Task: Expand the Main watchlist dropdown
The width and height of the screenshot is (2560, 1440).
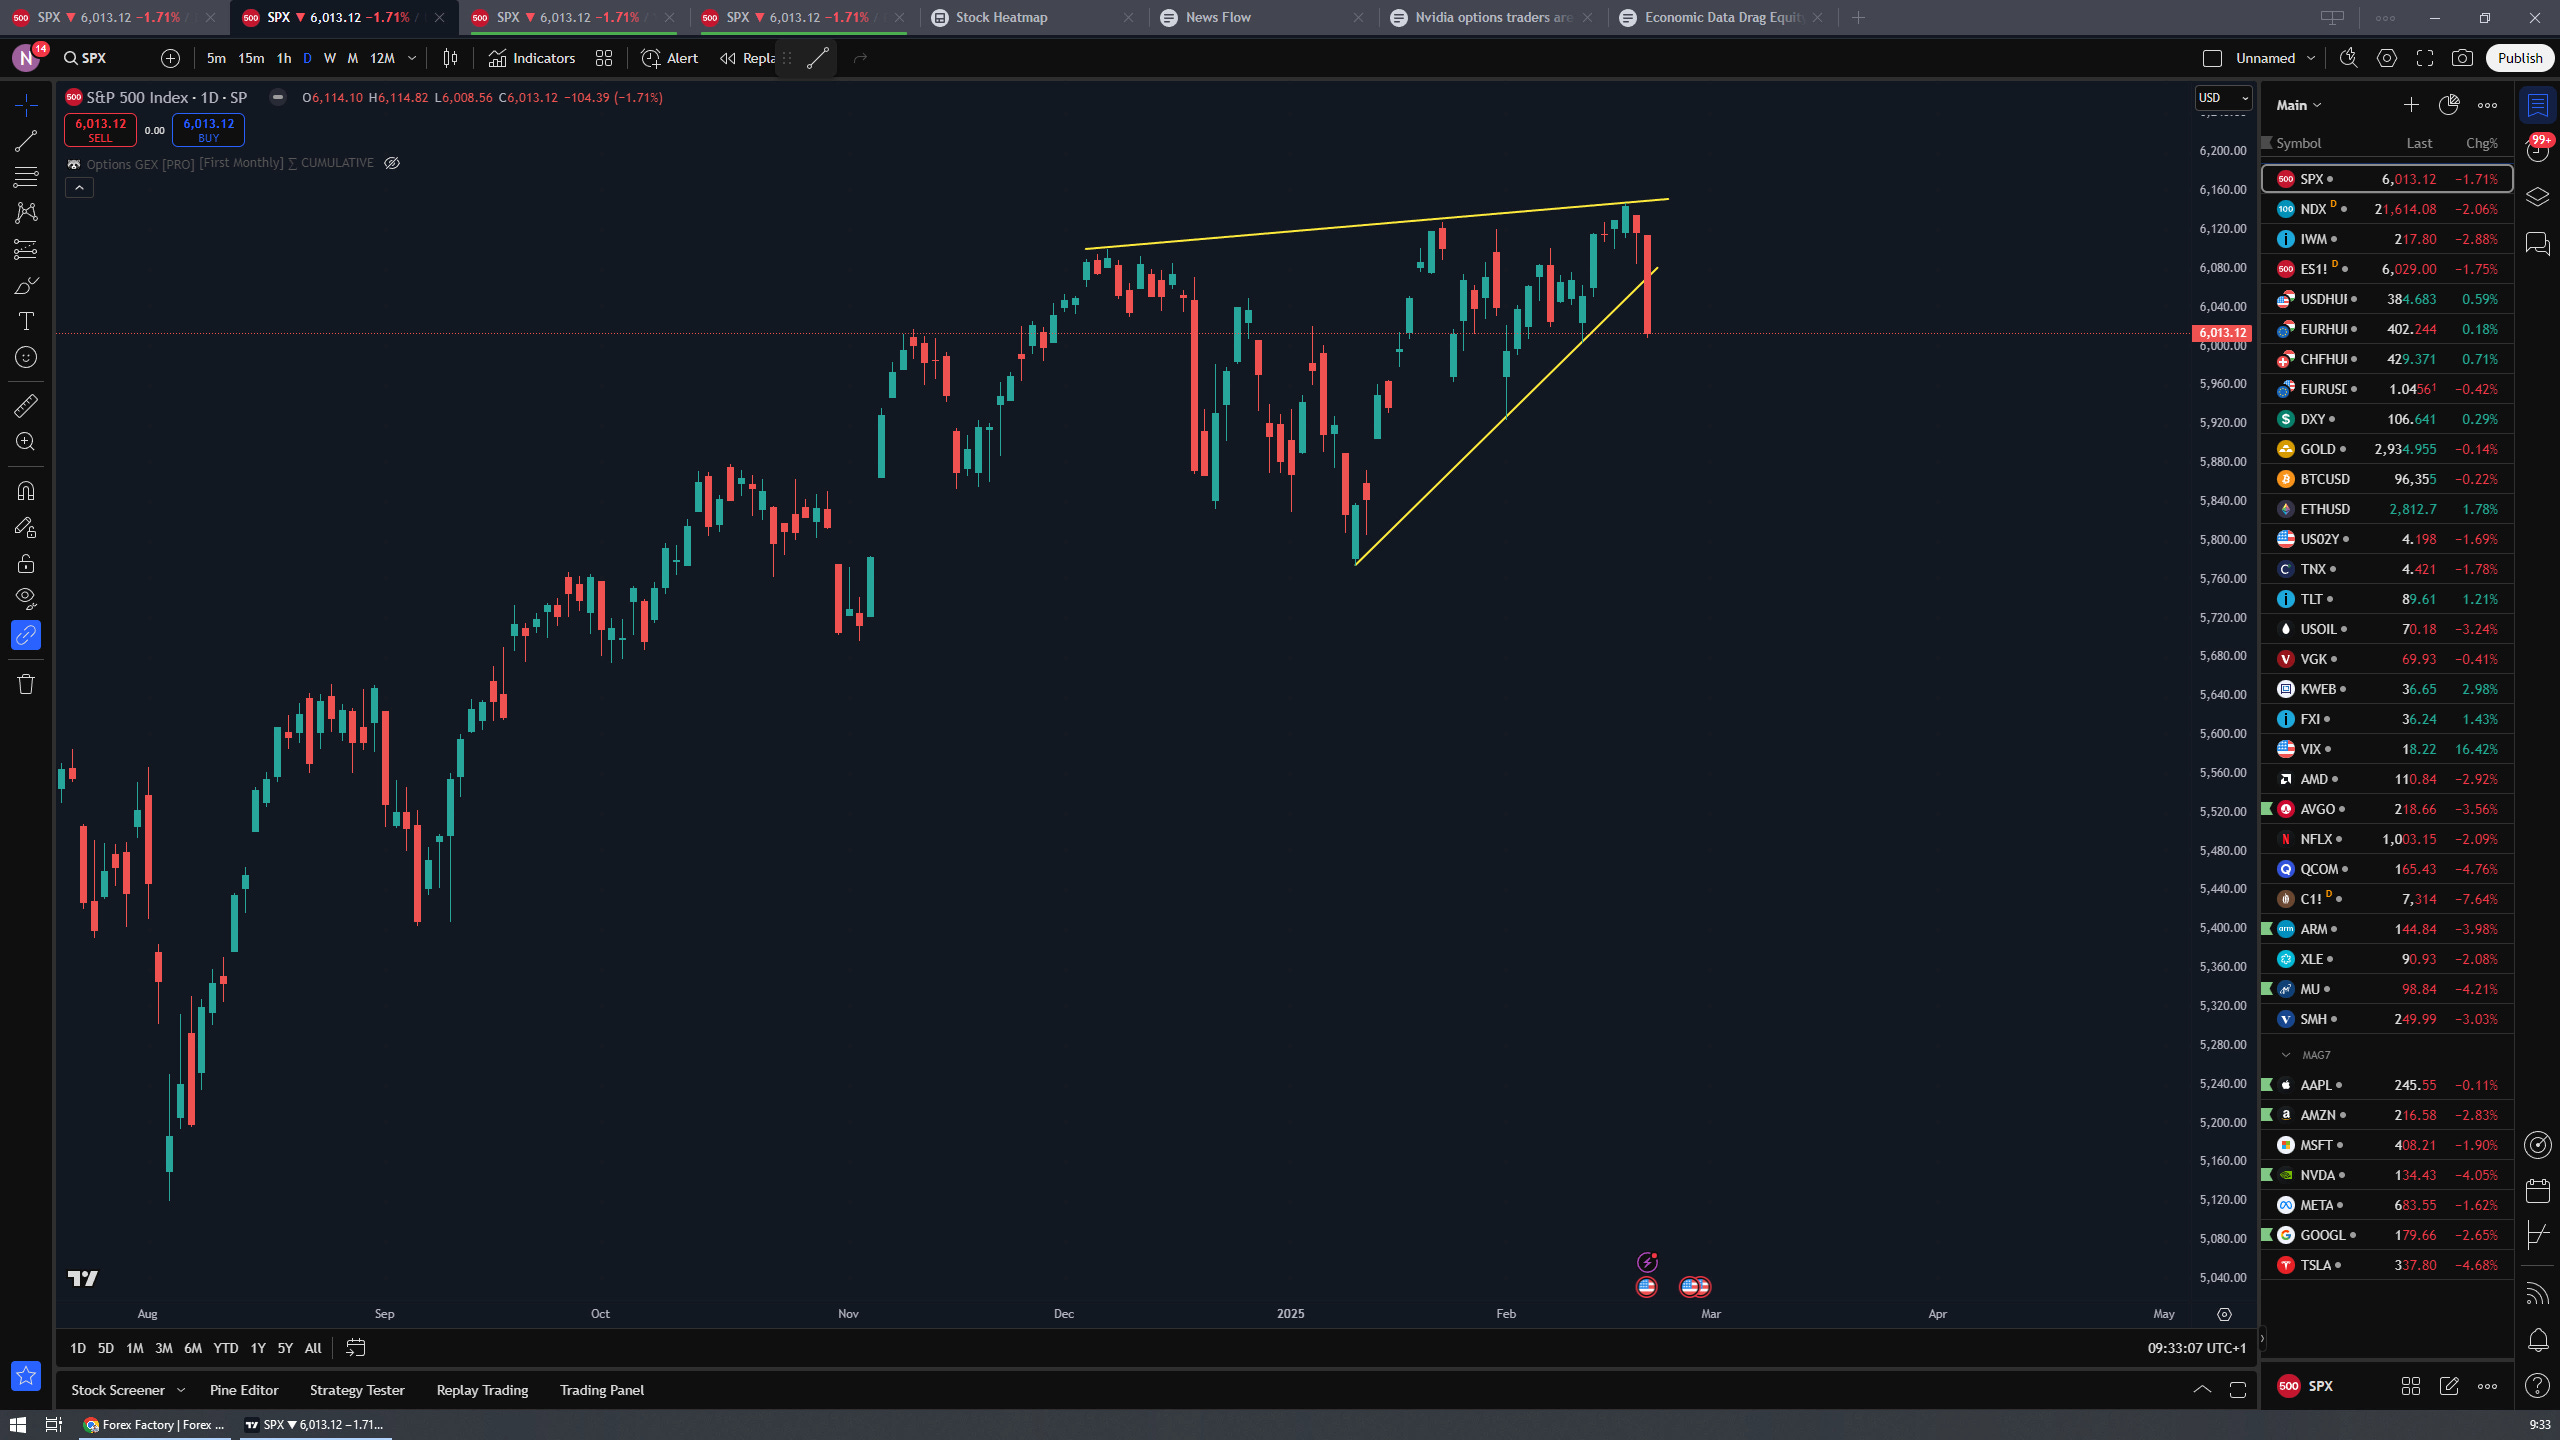Action: pos(2298,105)
